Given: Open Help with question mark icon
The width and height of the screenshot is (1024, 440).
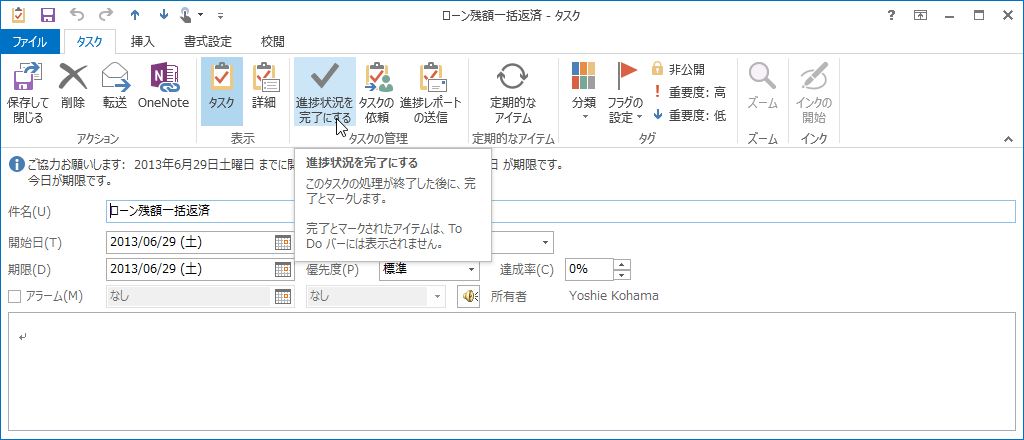Looking at the screenshot, I should point(891,15).
